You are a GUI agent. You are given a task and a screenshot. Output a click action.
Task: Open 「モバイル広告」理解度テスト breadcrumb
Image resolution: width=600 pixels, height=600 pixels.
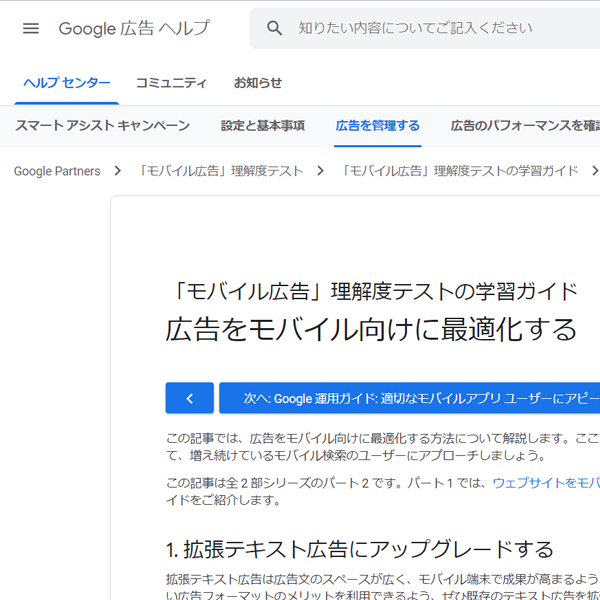click(221, 171)
